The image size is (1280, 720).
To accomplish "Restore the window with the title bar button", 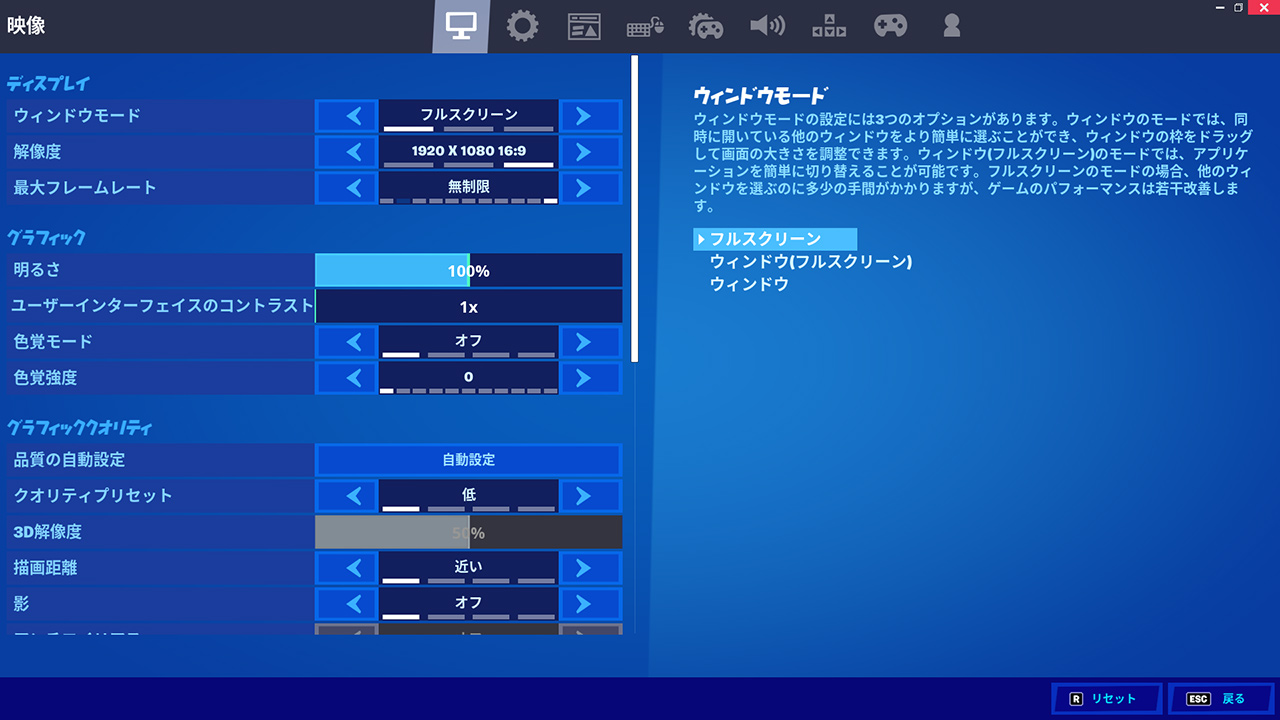I will click(x=1238, y=7).
